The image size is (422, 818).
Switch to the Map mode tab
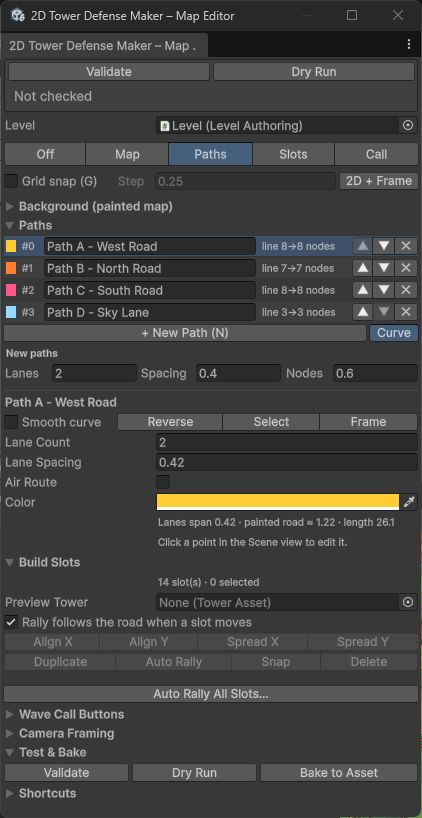[127, 154]
